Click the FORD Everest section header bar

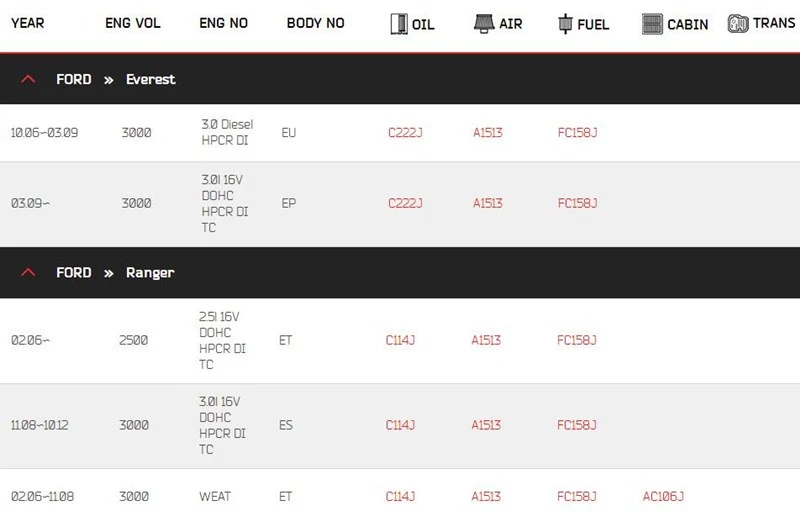[x=400, y=79]
